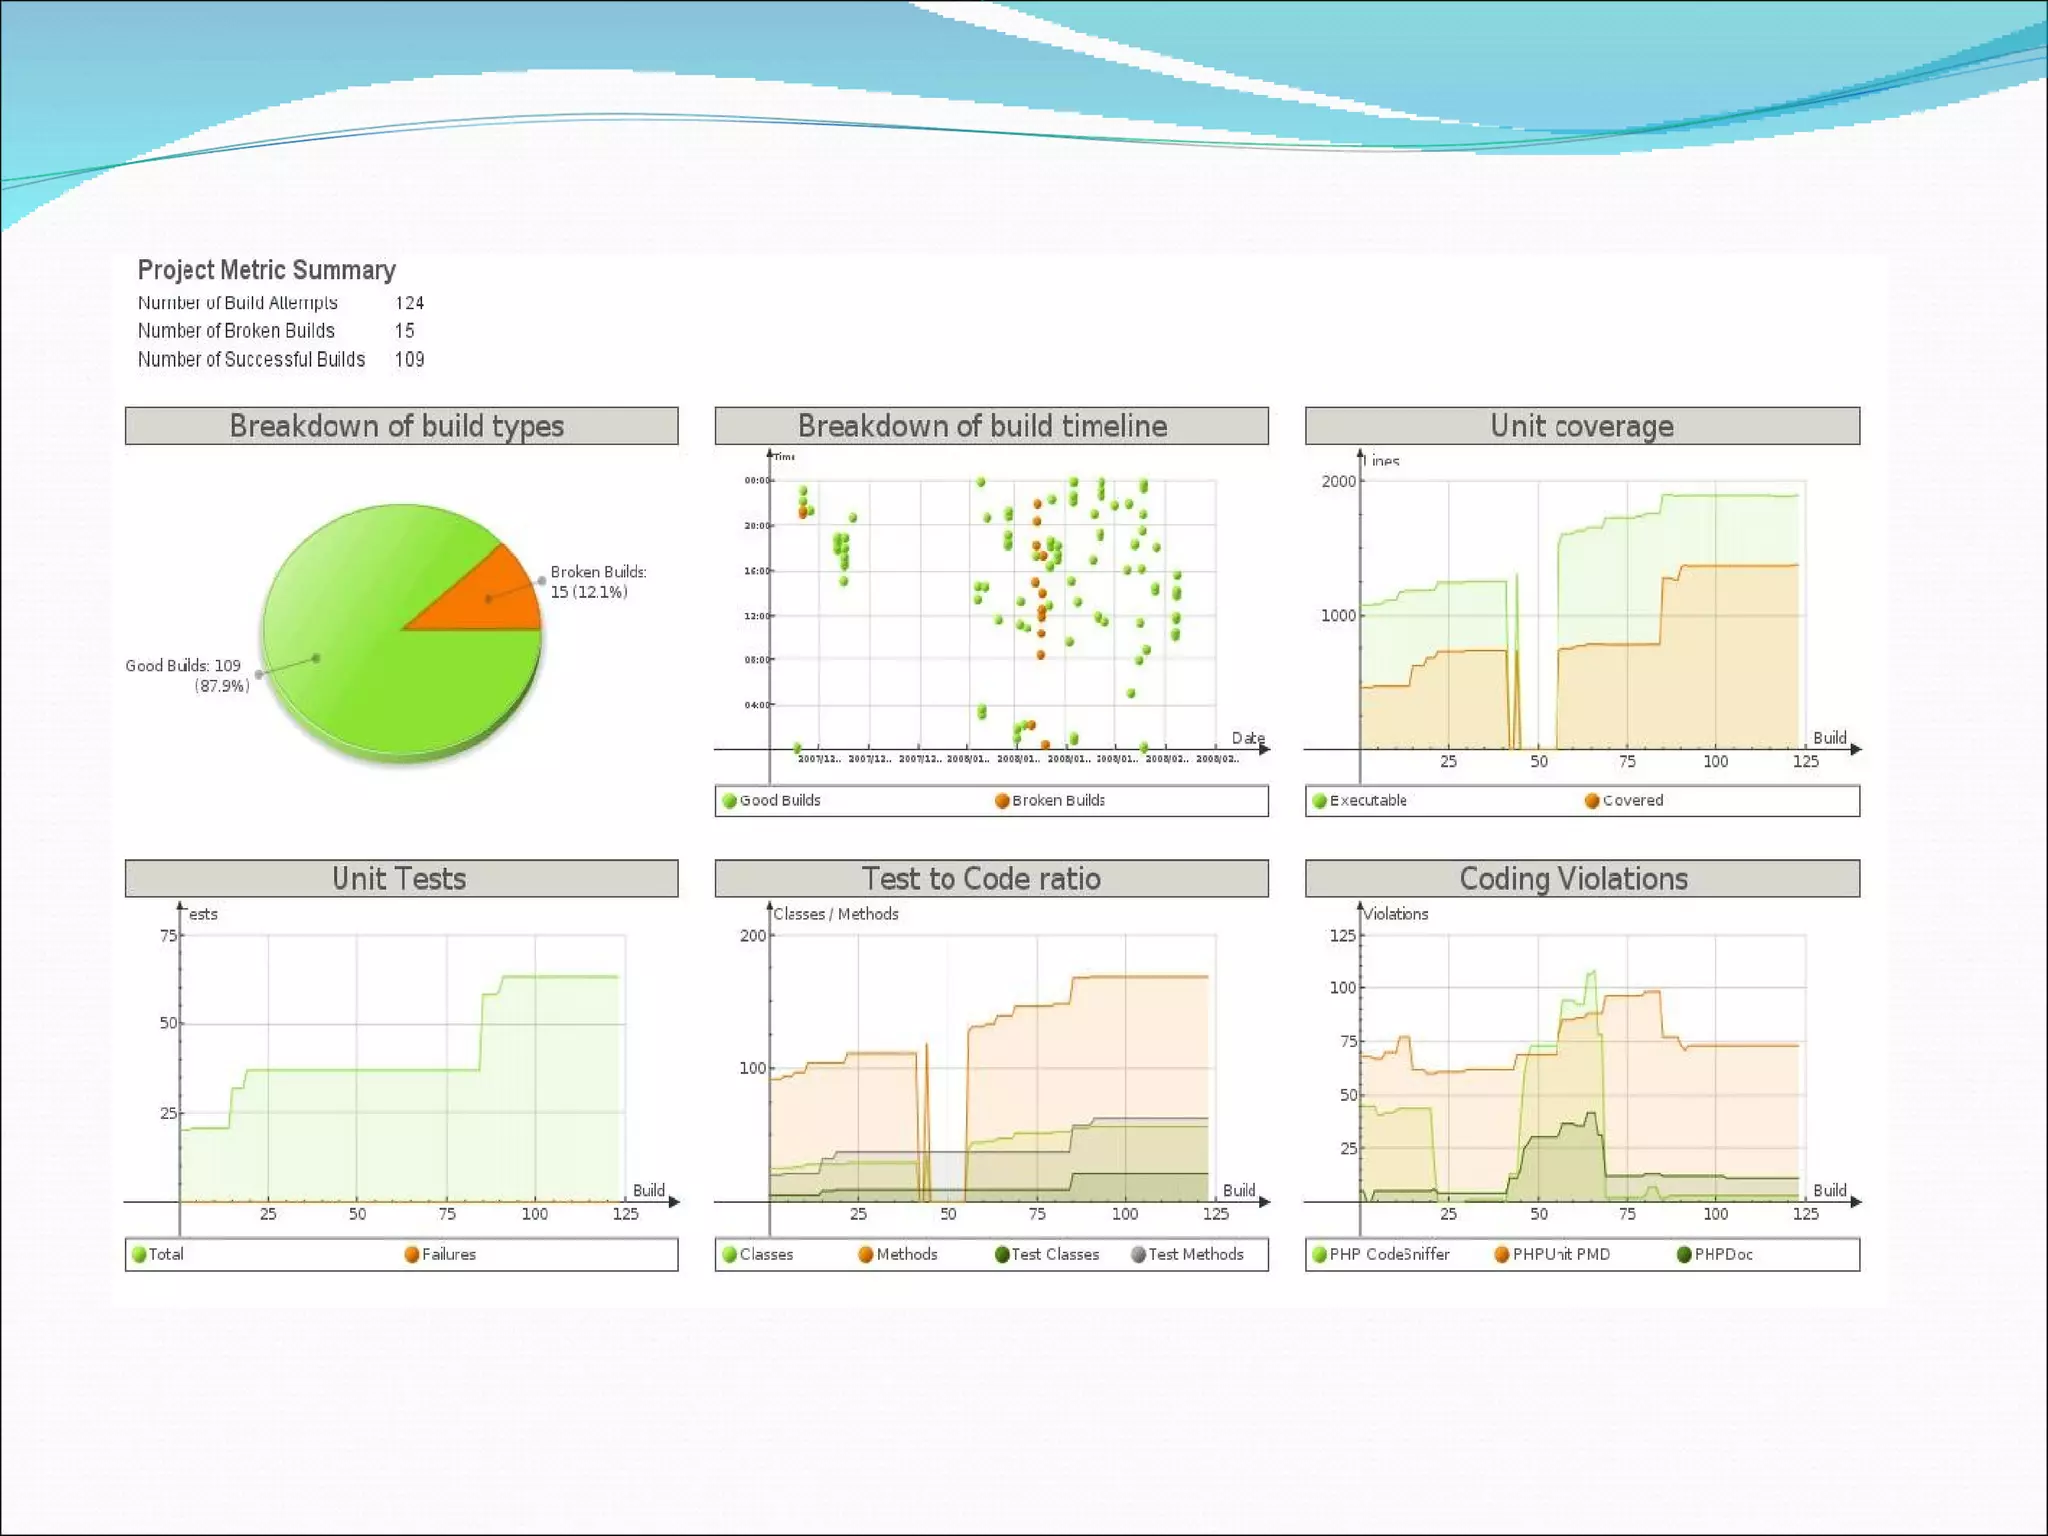Click the green Total legend dot

[x=139, y=1254]
